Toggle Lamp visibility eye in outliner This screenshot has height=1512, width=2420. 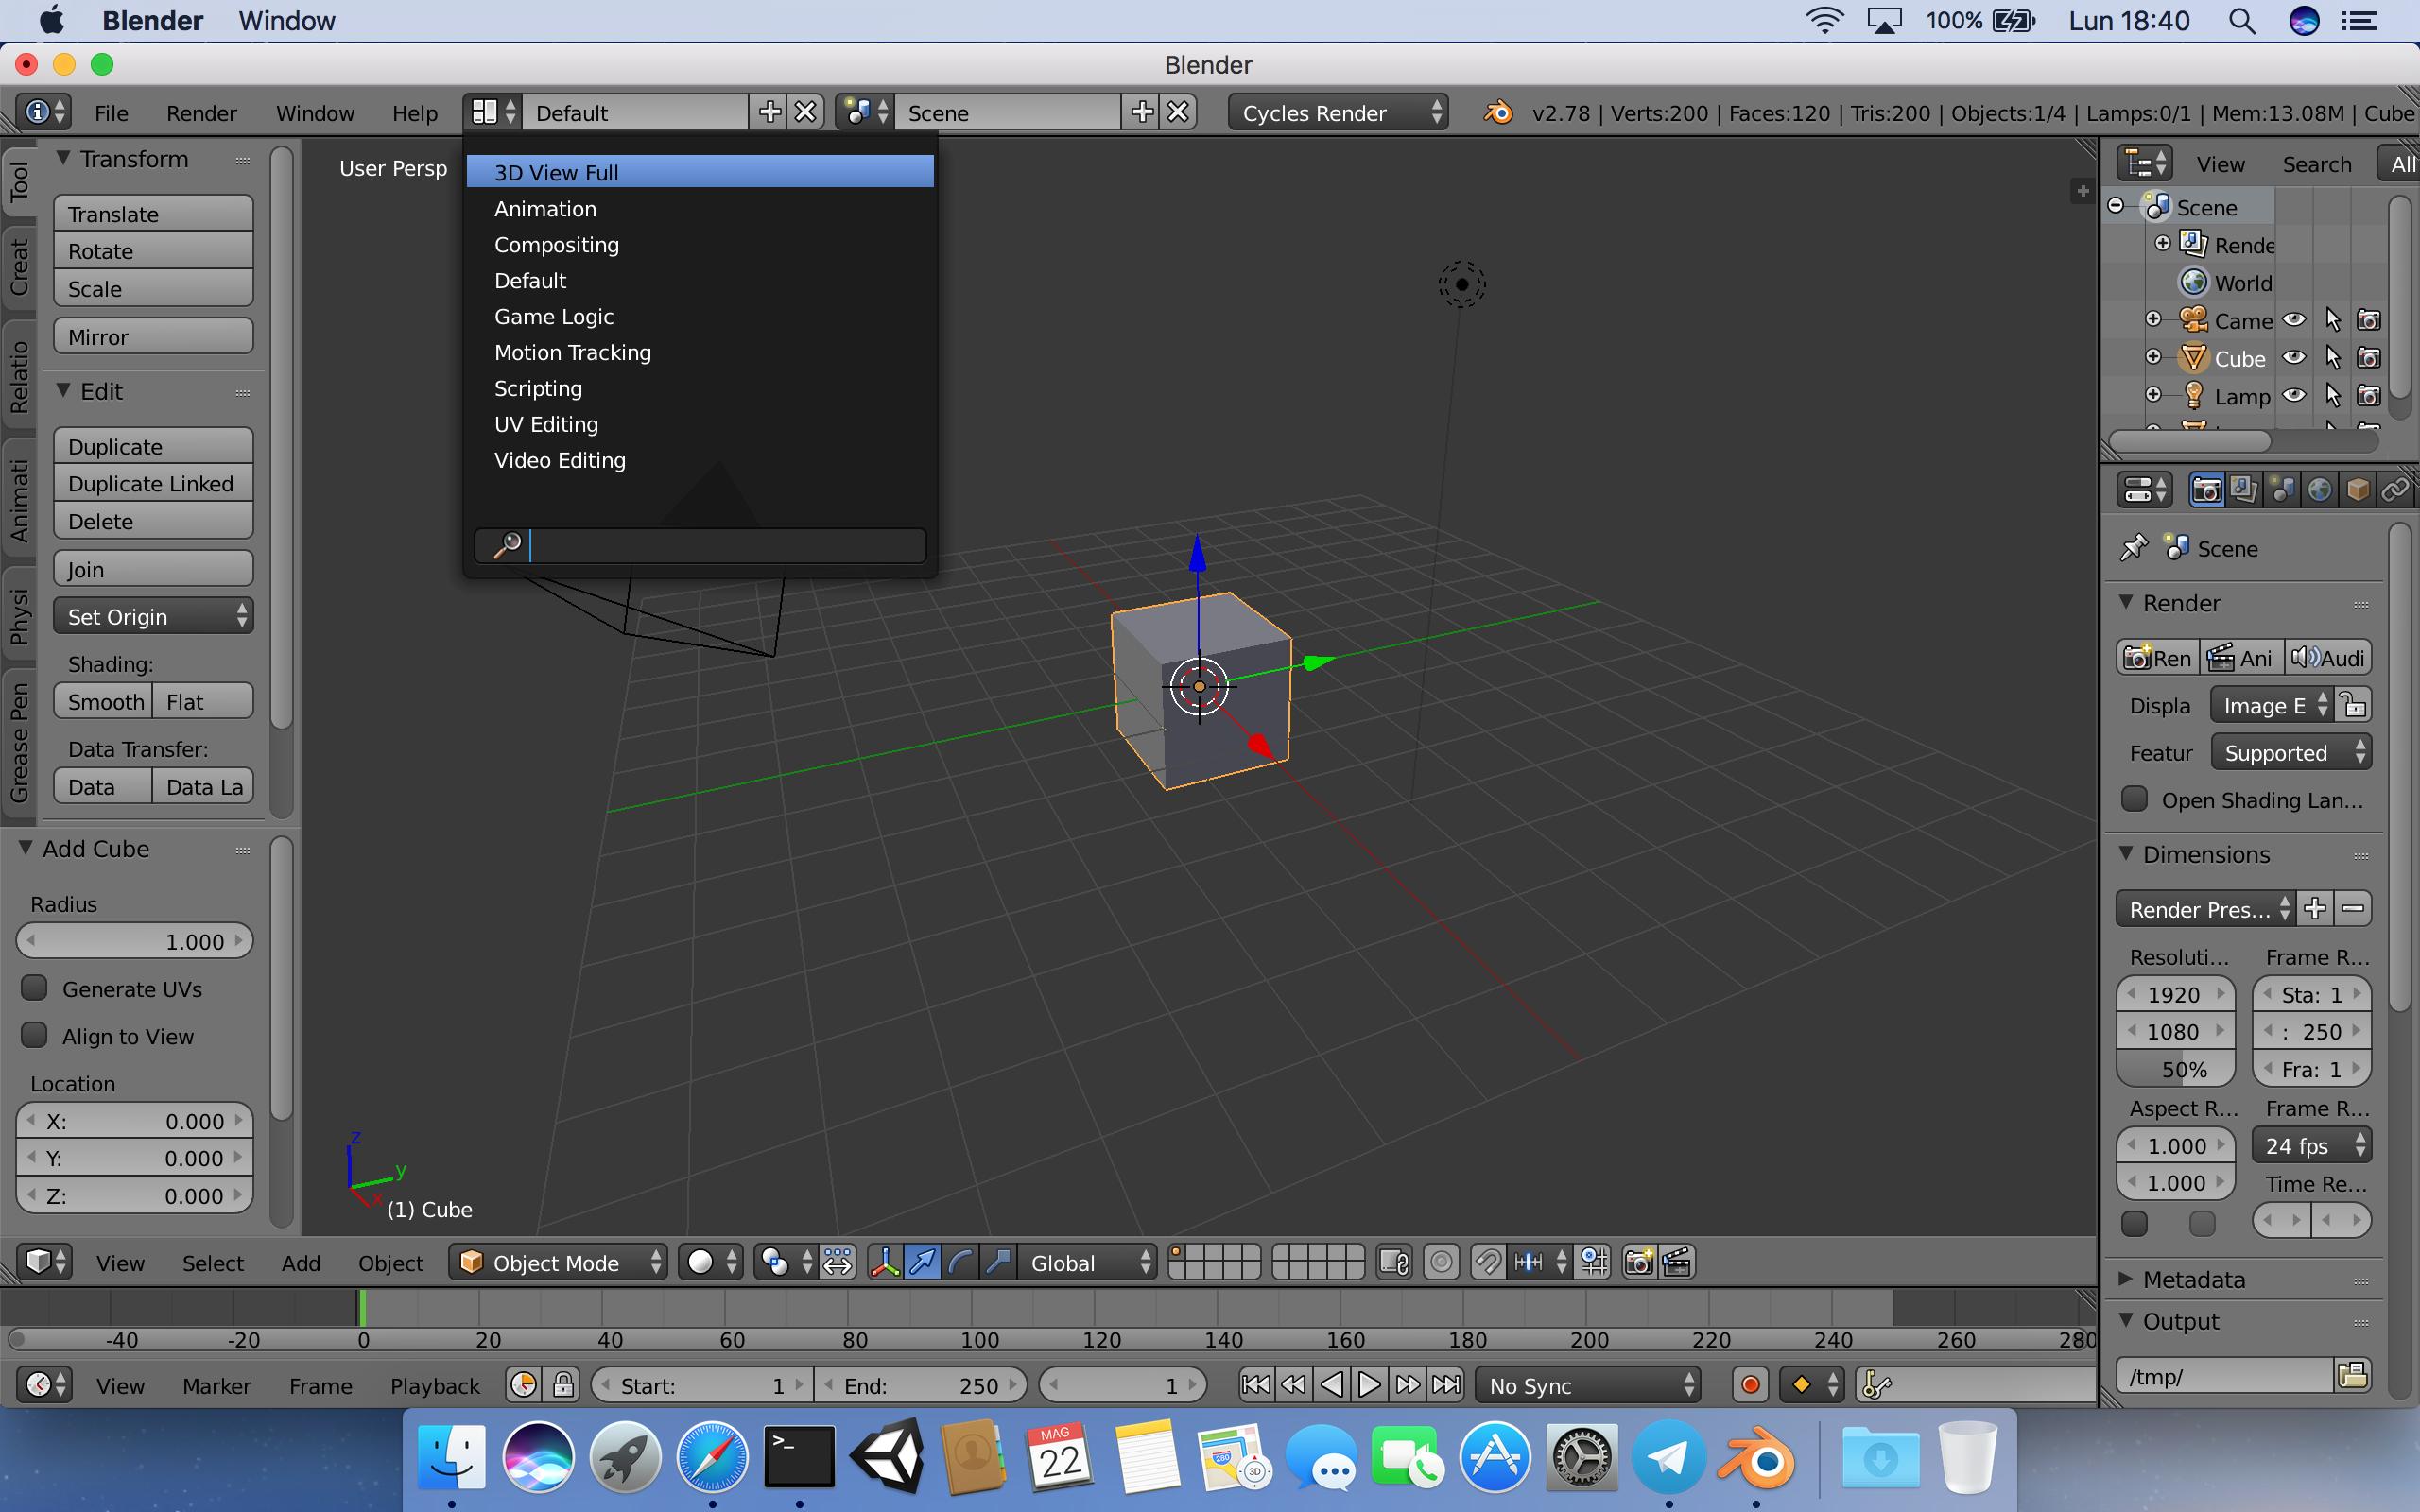pos(2294,396)
